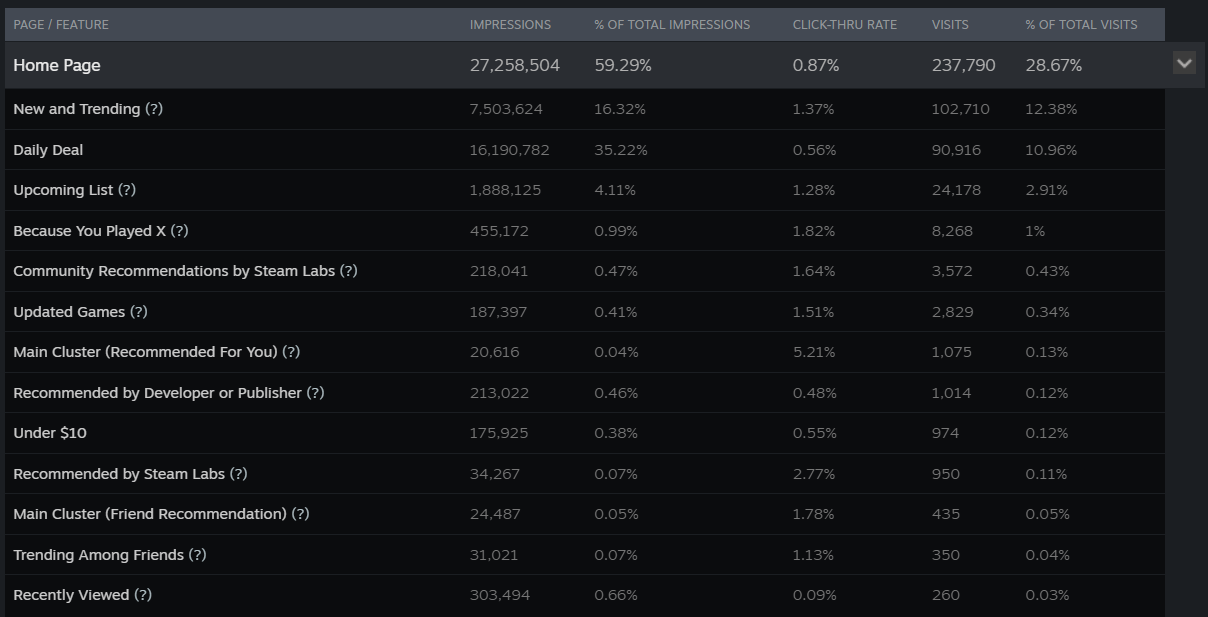Viewport: 1208px width, 617px height.
Task: Open the Main Cluster (Friend Recommendation) (?) marker
Action: [300, 514]
